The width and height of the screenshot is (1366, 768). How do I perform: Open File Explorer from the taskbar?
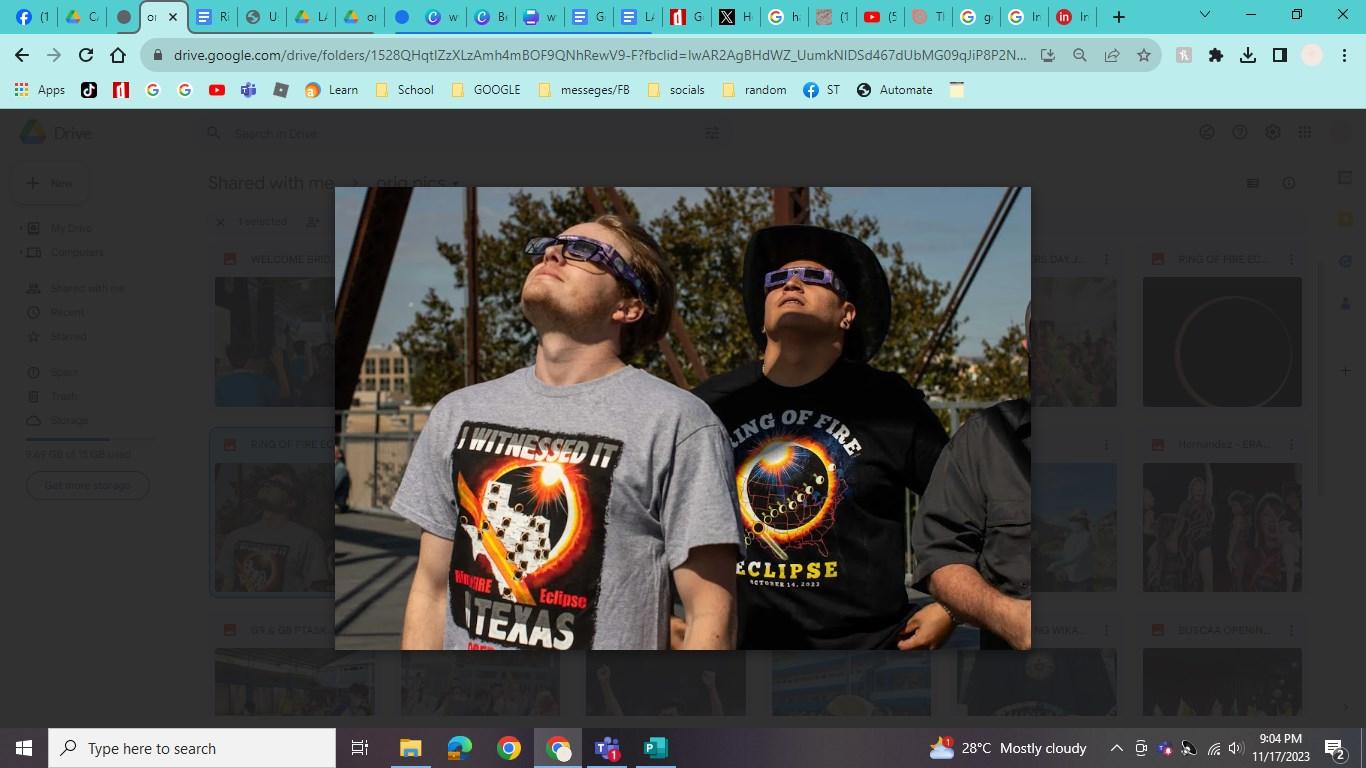click(x=410, y=748)
